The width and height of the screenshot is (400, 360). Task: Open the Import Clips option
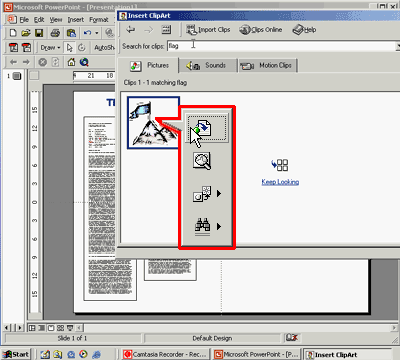click(208, 30)
